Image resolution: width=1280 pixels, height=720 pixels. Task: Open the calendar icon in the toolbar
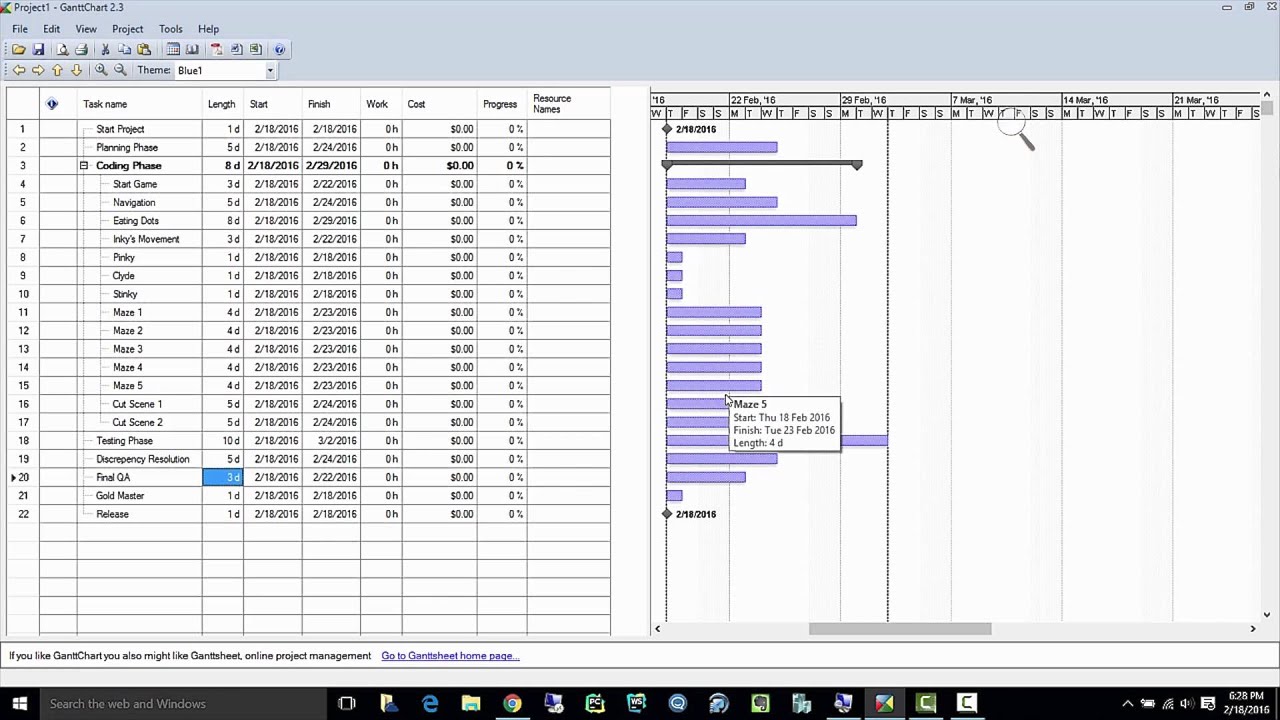[x=173, y=49]
